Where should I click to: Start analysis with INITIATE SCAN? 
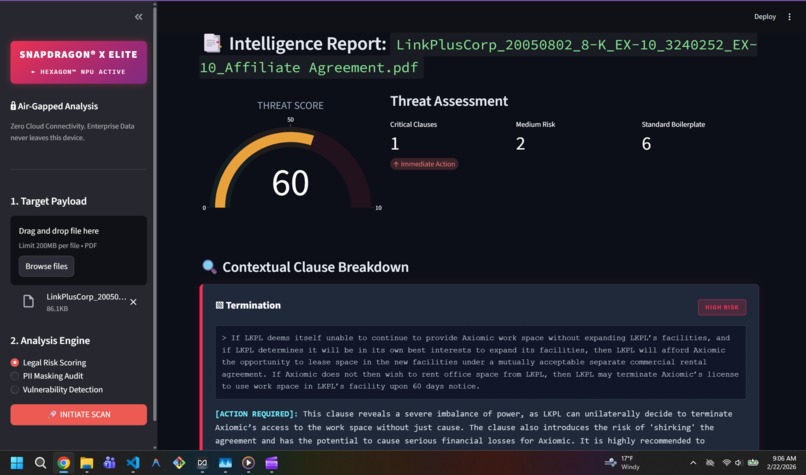point(79,414)
